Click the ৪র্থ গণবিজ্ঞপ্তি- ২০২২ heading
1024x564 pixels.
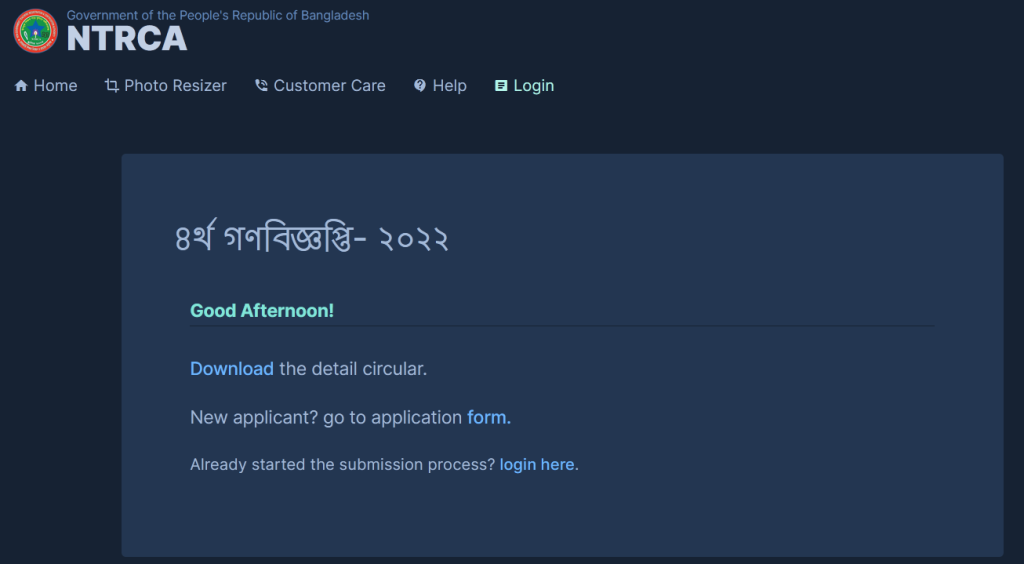(x=312, y=239)
